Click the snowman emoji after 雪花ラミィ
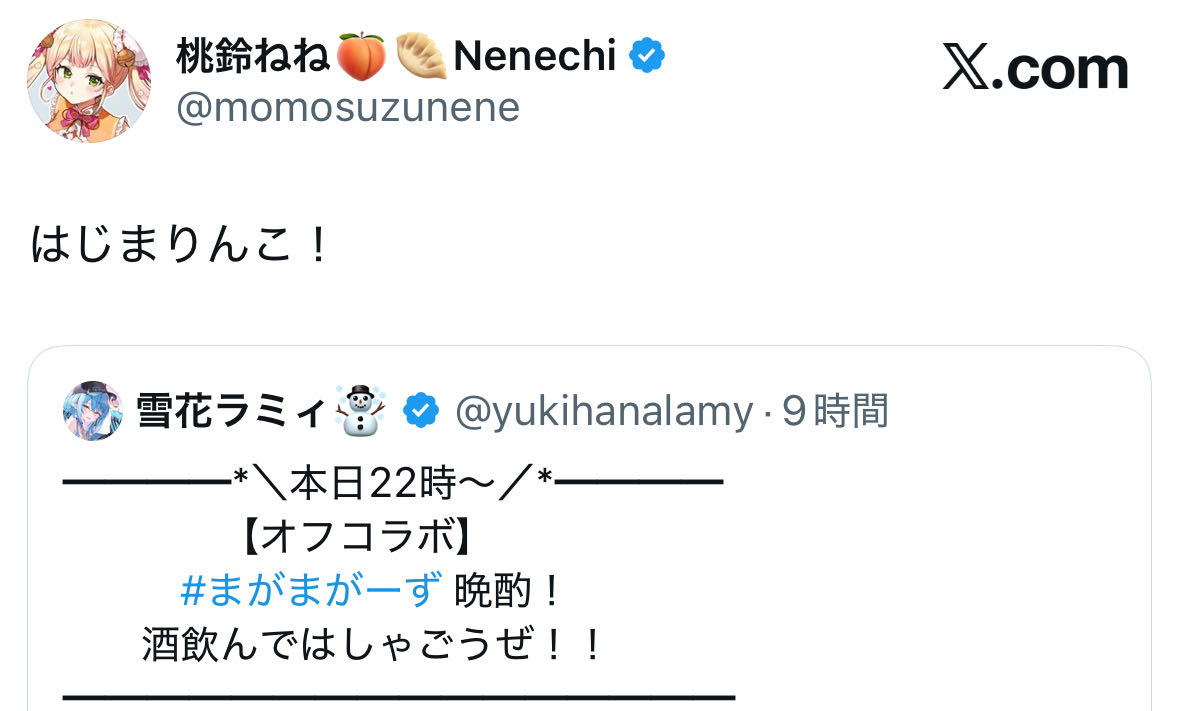The height and width of the screenshot is (711, 1179). pos(361,411)
